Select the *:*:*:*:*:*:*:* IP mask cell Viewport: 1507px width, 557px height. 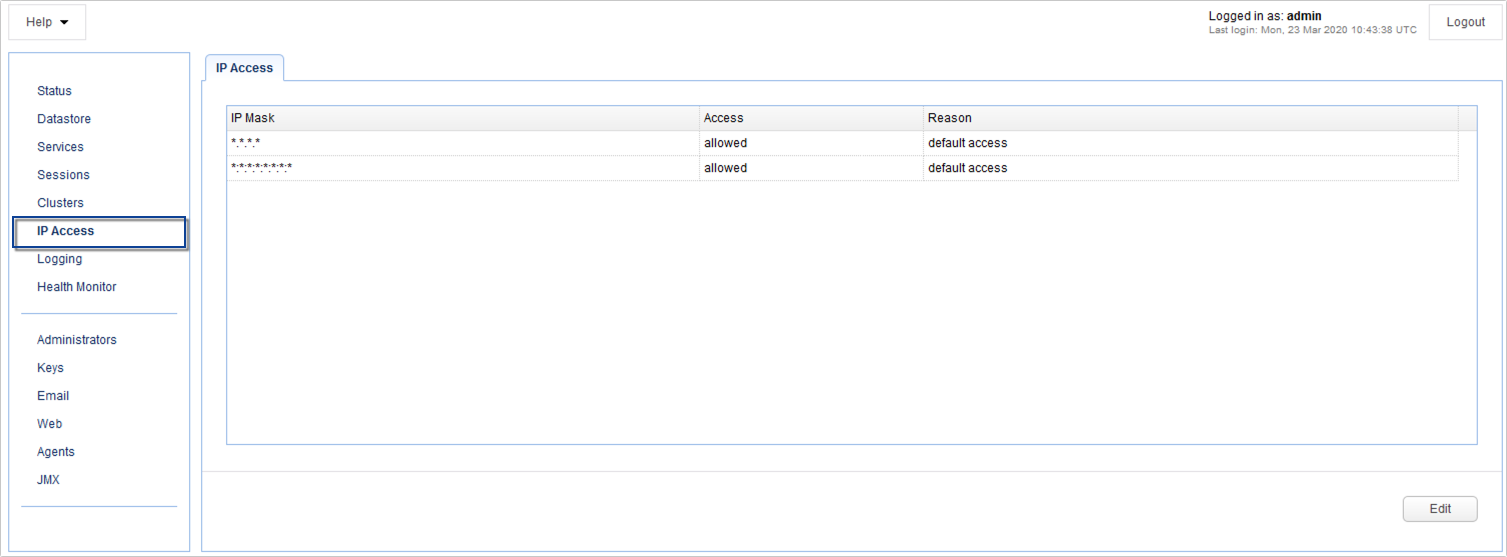(x=463, y=168)
